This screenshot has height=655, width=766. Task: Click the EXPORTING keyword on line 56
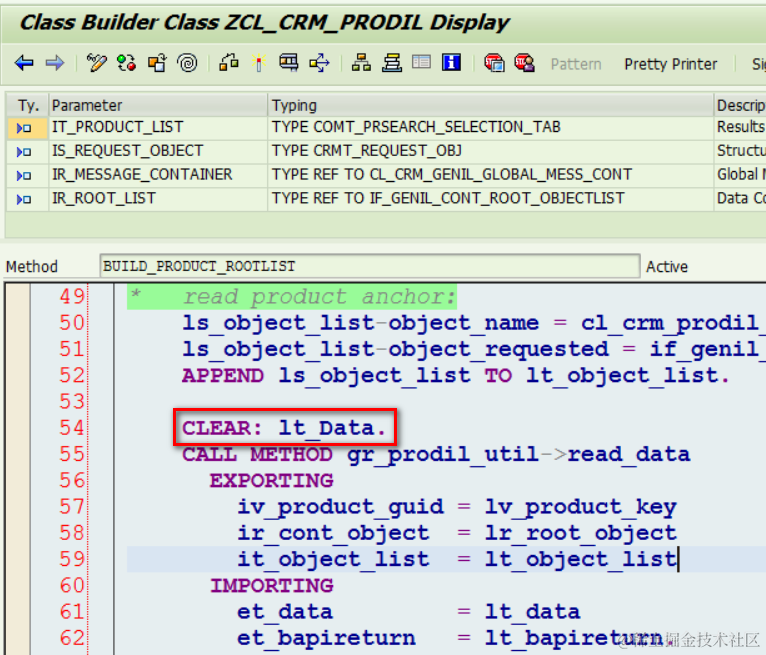coord(272,481)
